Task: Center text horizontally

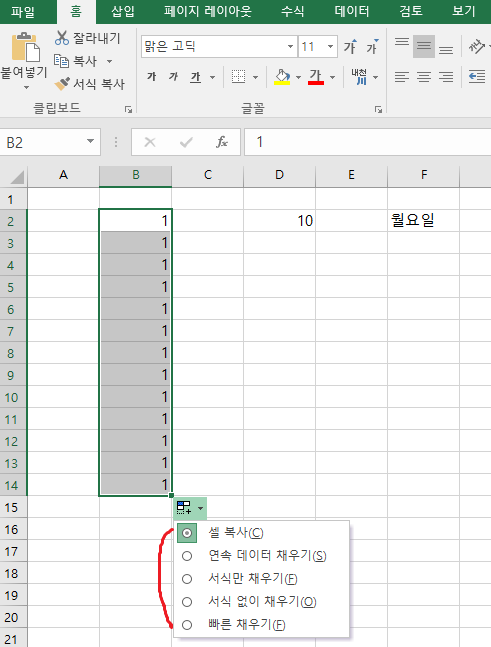Action: (x=424, y=77)
